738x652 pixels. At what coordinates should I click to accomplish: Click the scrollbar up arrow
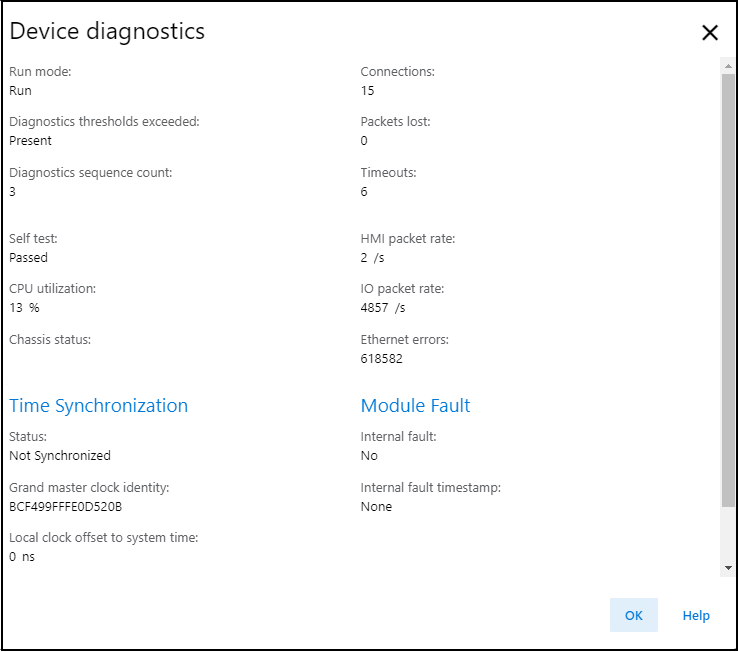(x=728, y=64)
